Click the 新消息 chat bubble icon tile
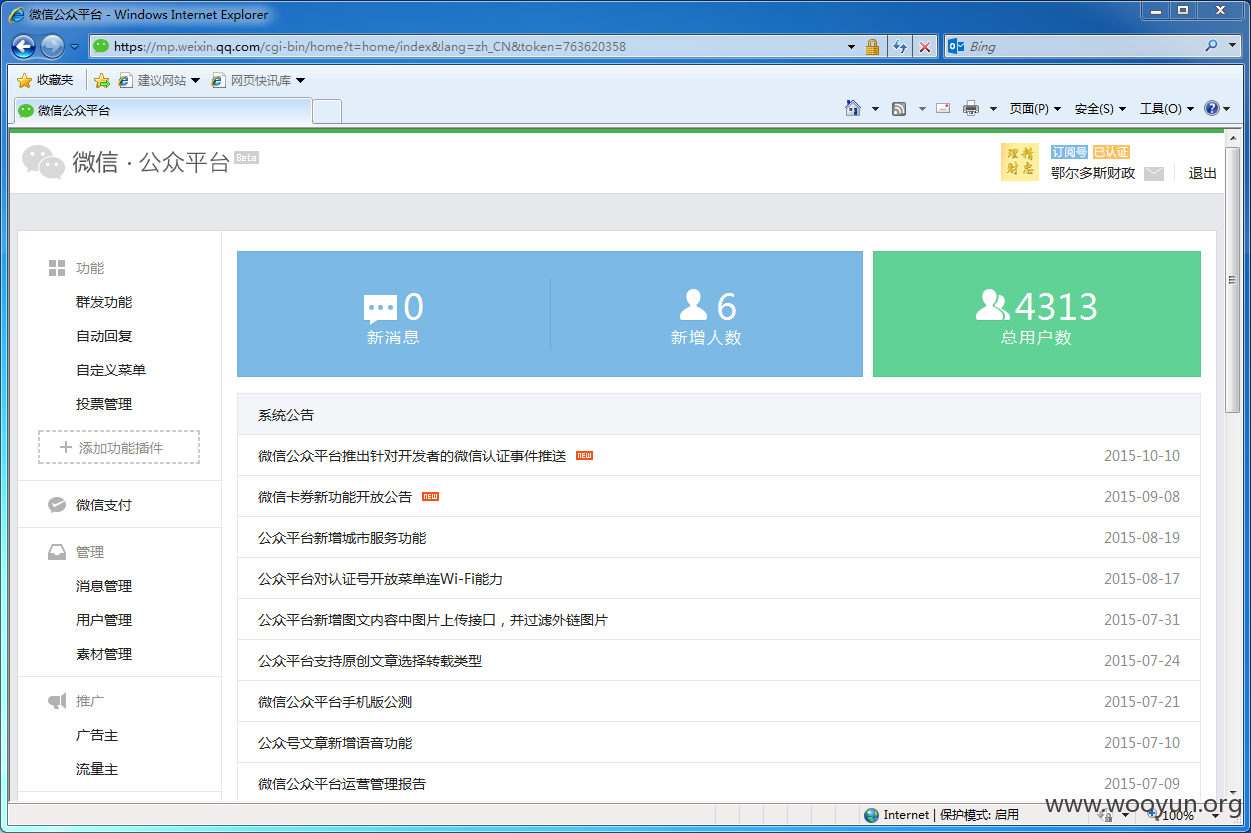This screenshot has width=1251, height=833. [x=393, y=315]
